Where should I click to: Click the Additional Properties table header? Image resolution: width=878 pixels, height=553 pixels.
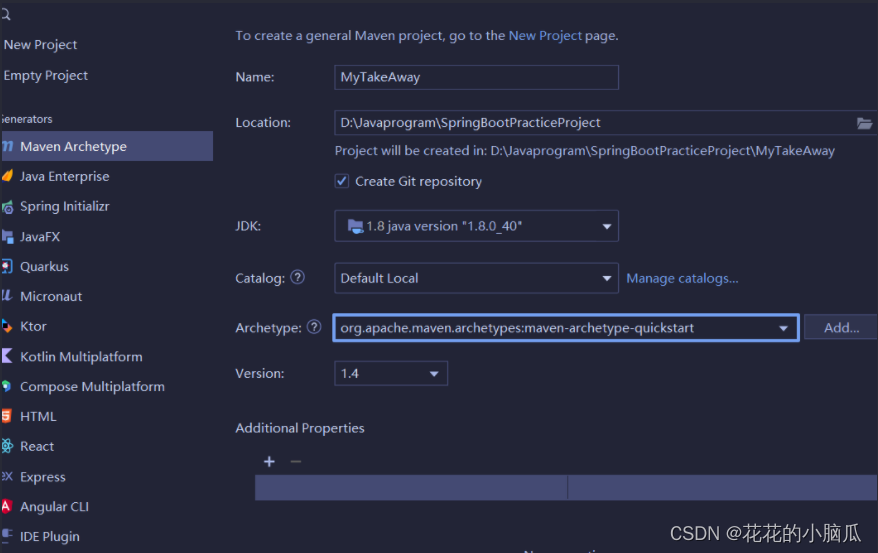566,488
